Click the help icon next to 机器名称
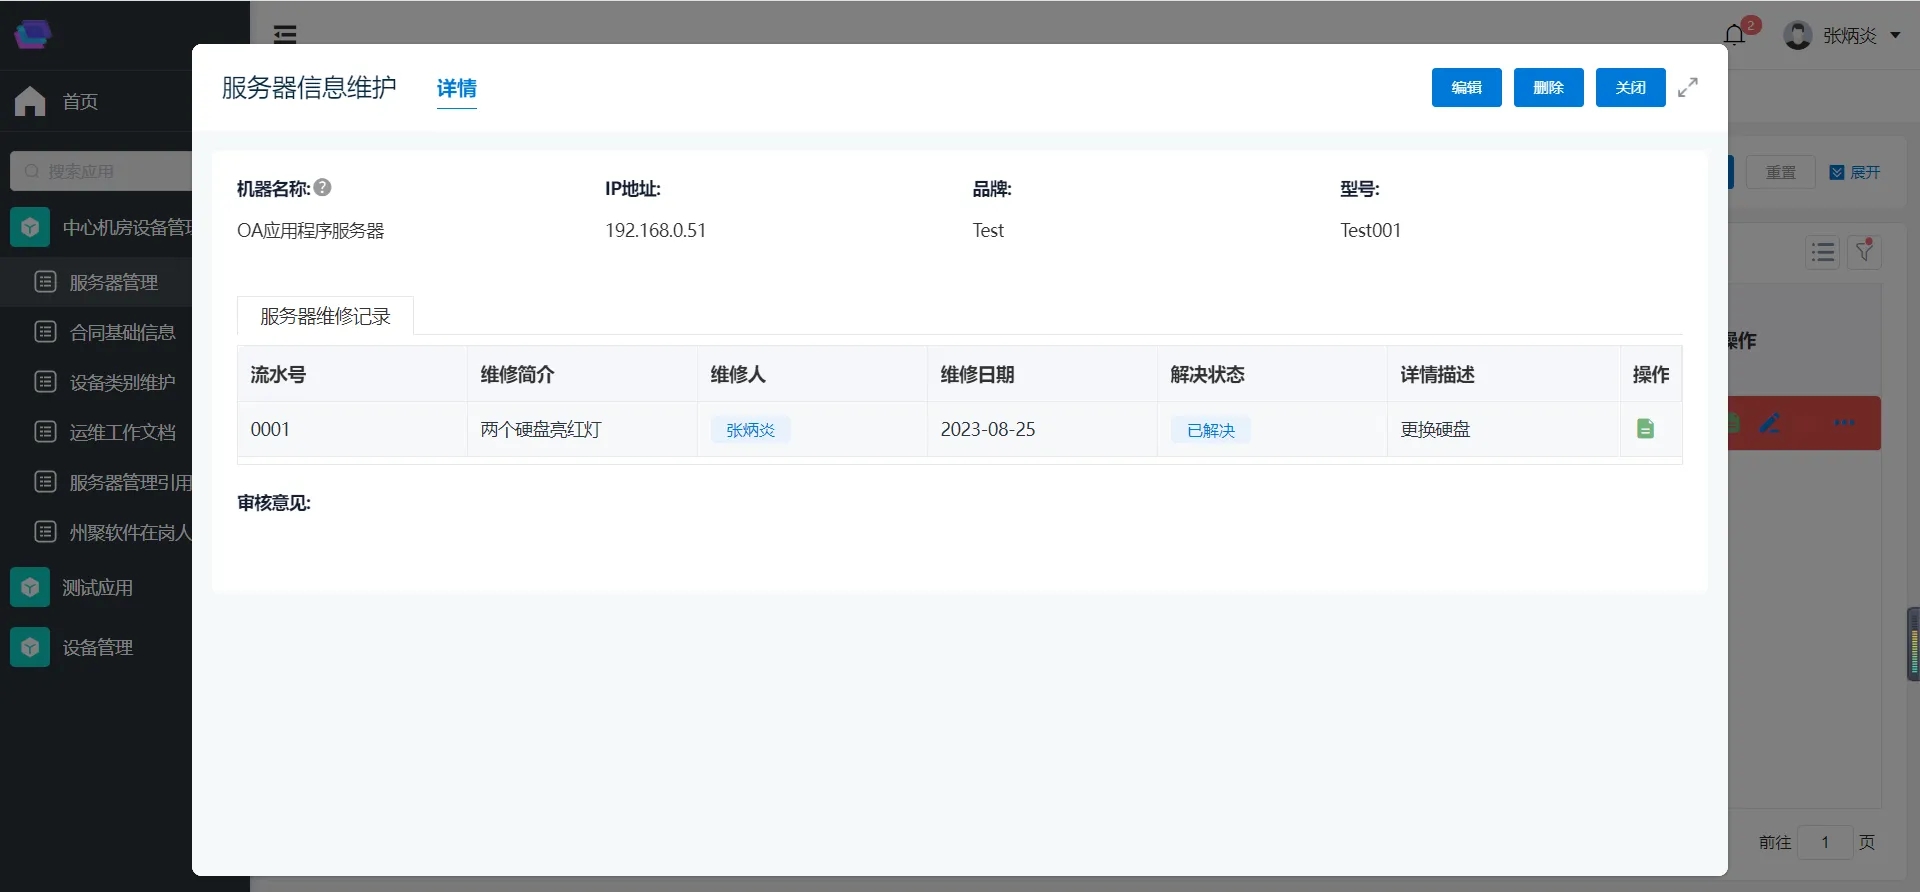The image size is (1920, 892). coord(323,188)
